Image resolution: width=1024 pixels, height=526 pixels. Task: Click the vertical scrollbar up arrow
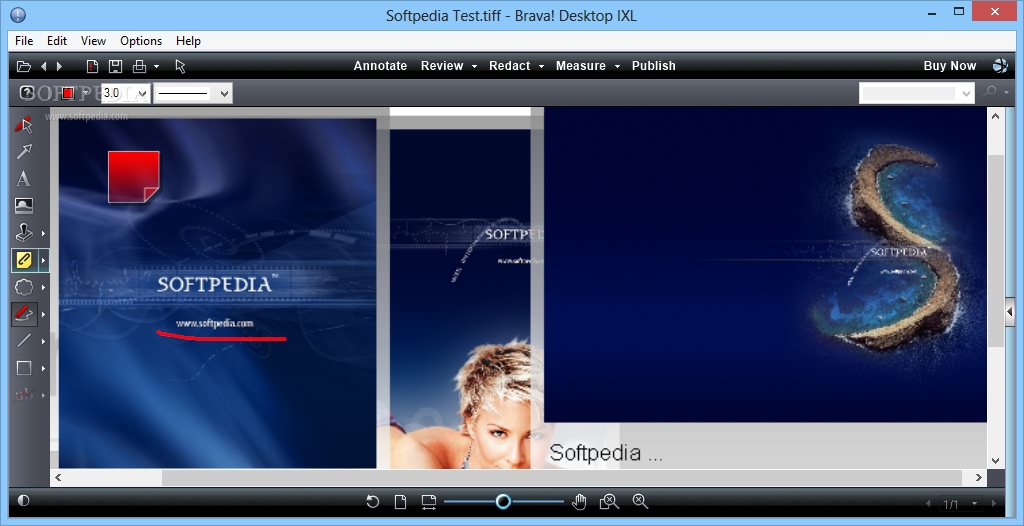(995, 116)
